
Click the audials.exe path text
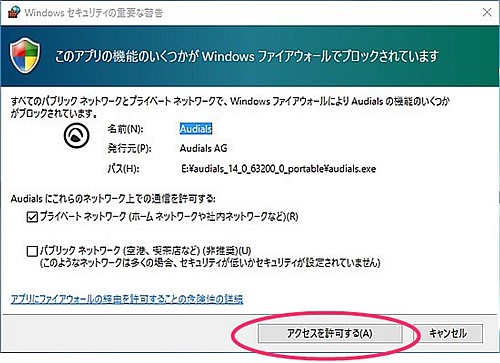[x=279, y=169]
